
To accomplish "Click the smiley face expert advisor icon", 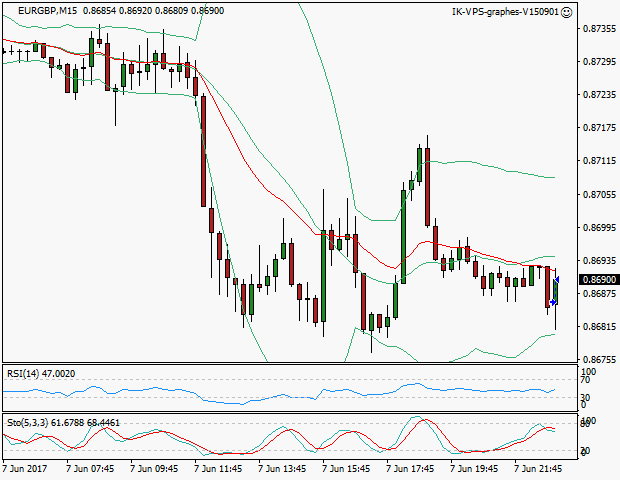I will tap(567, 12).
